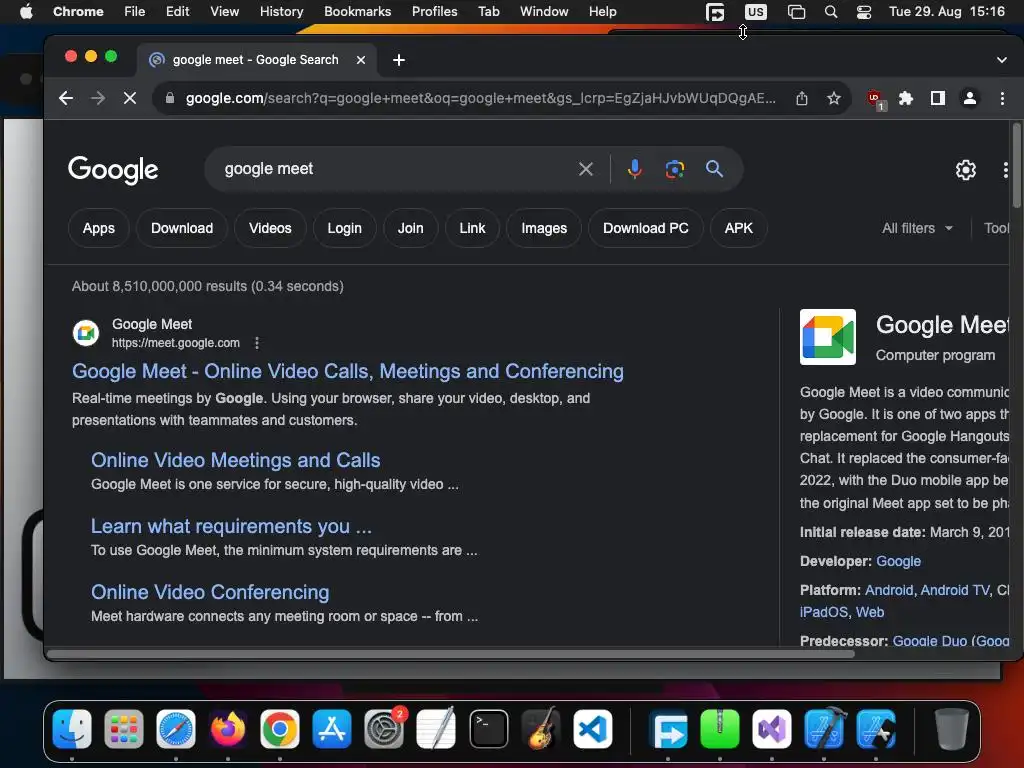Open the iPadOS platform link
Viewport: 1024px width, 768px height.
tap(824, 613)
